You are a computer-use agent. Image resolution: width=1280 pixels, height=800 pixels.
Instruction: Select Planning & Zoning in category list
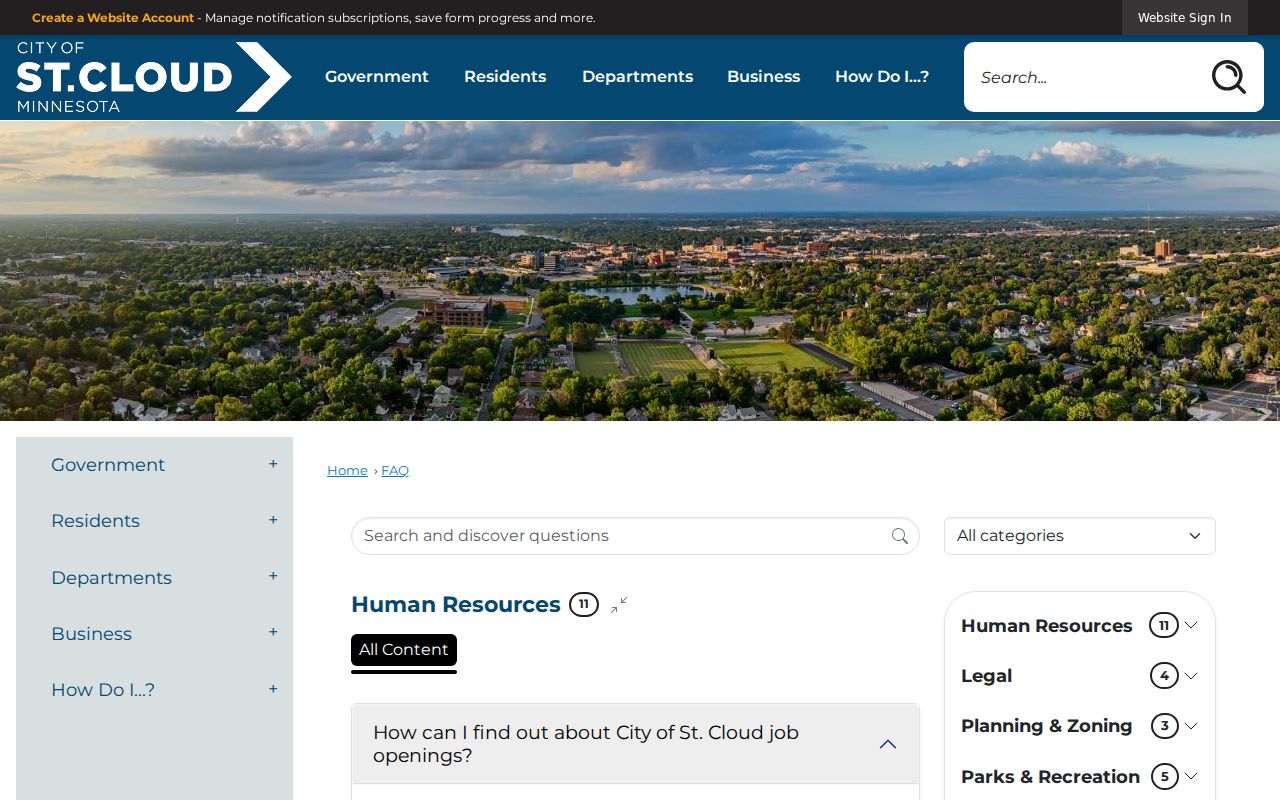1046,726
